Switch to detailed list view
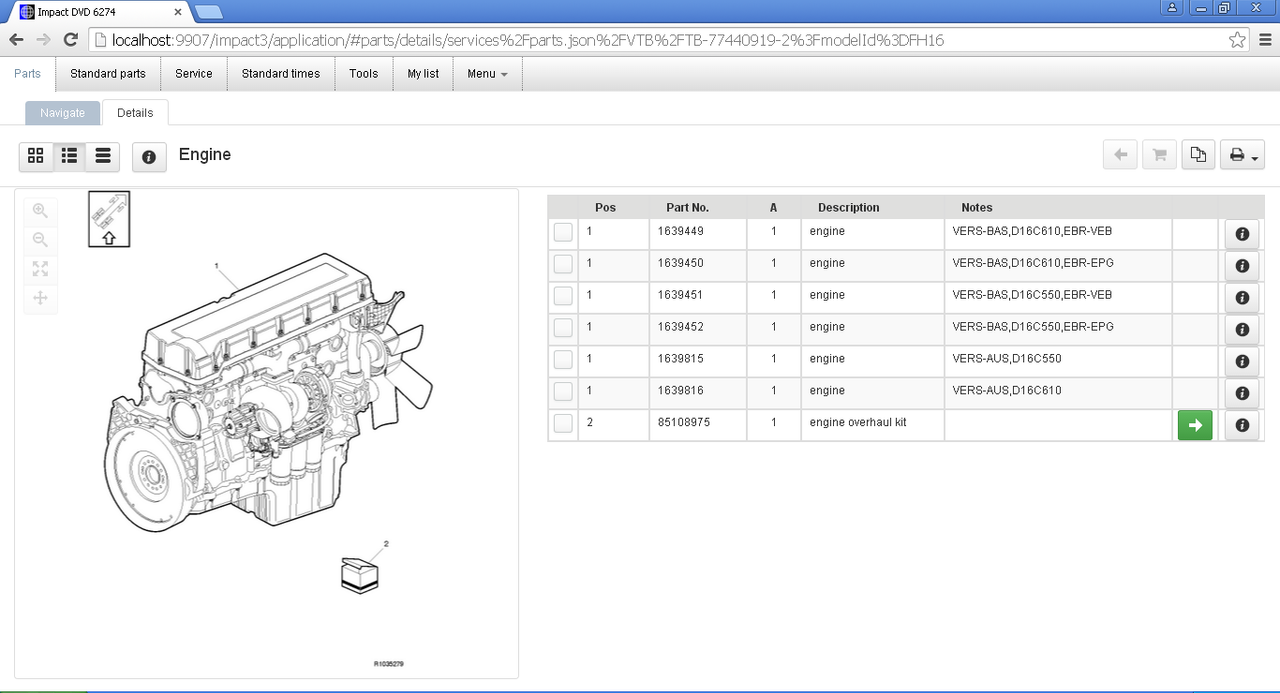This screenshot has height=693, width=1280. (70, 156)
